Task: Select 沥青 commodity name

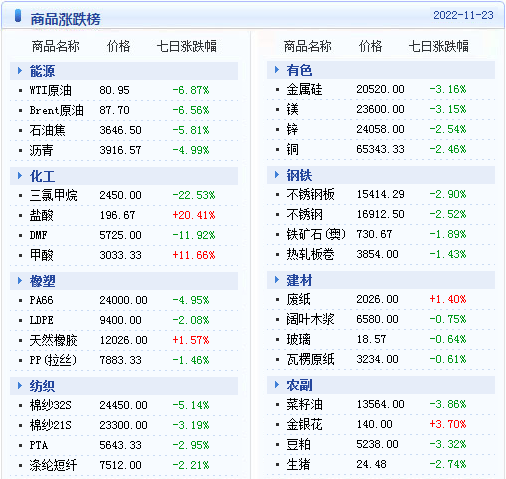Action: click(41, 150)
